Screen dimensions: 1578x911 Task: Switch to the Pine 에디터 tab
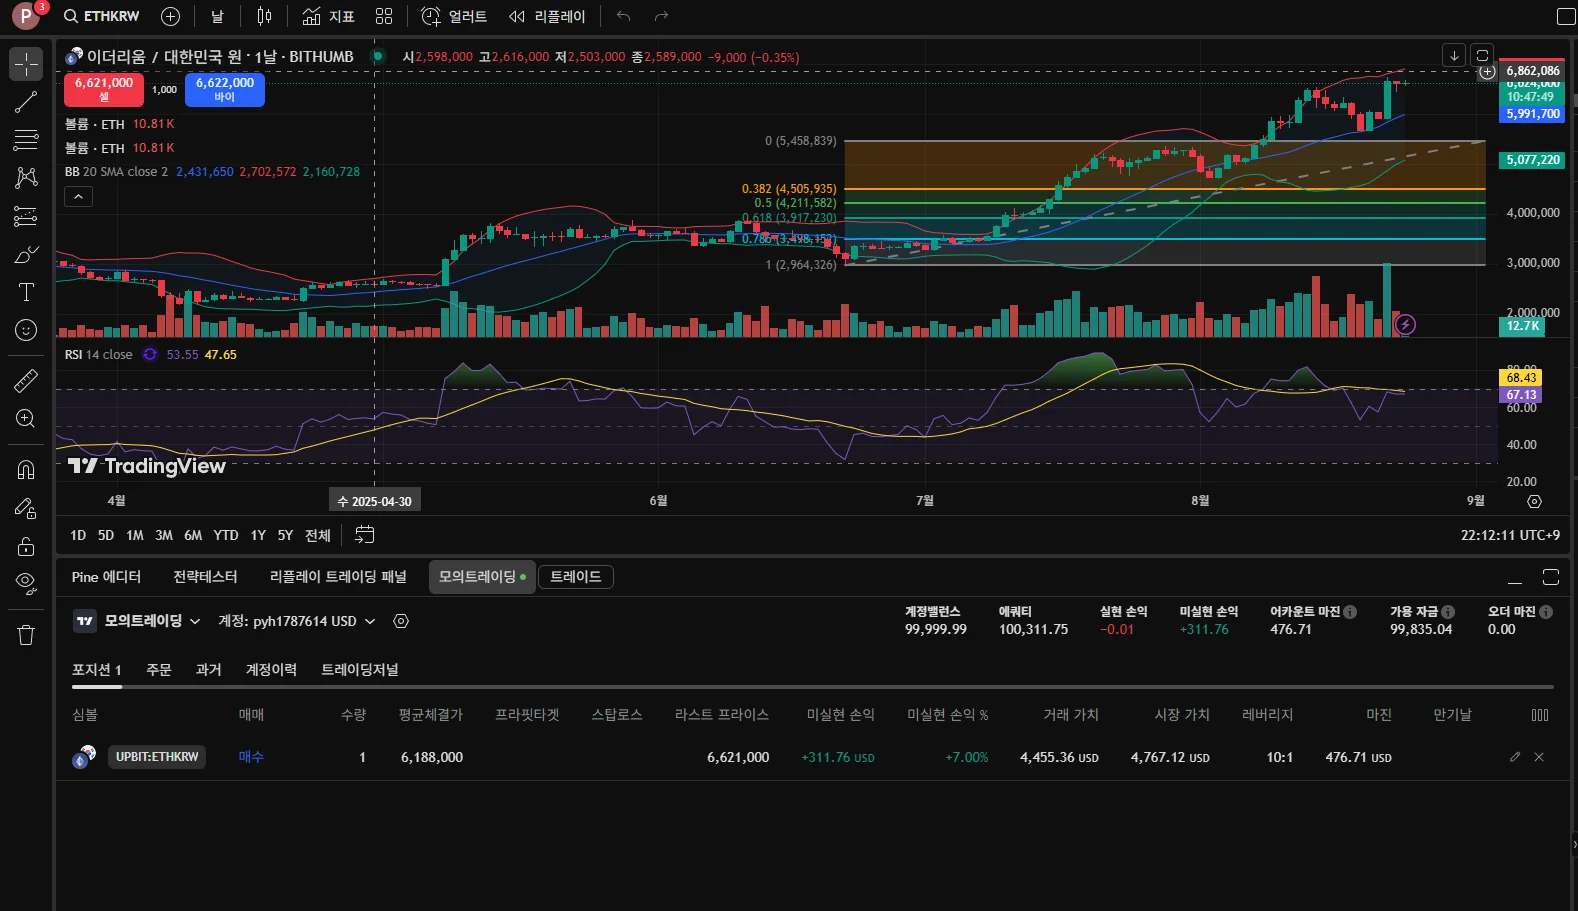click(106, 577)
